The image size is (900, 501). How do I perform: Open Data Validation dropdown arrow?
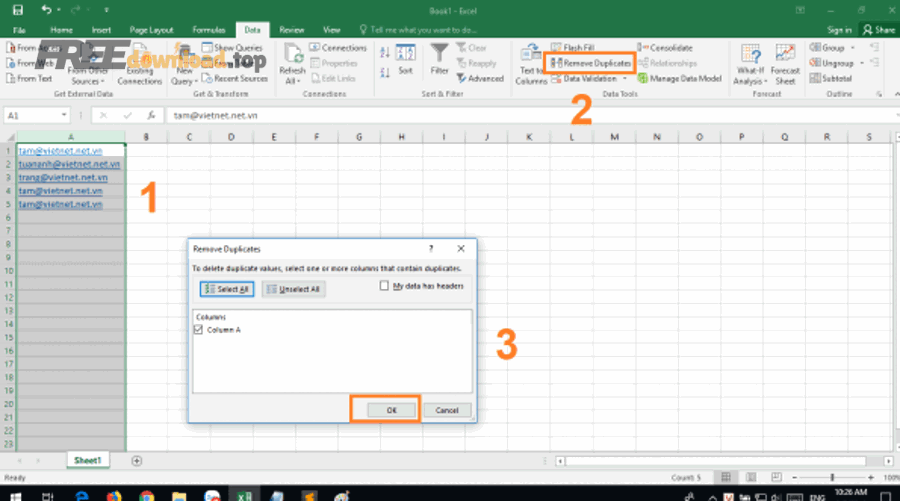tap(624, 79)
